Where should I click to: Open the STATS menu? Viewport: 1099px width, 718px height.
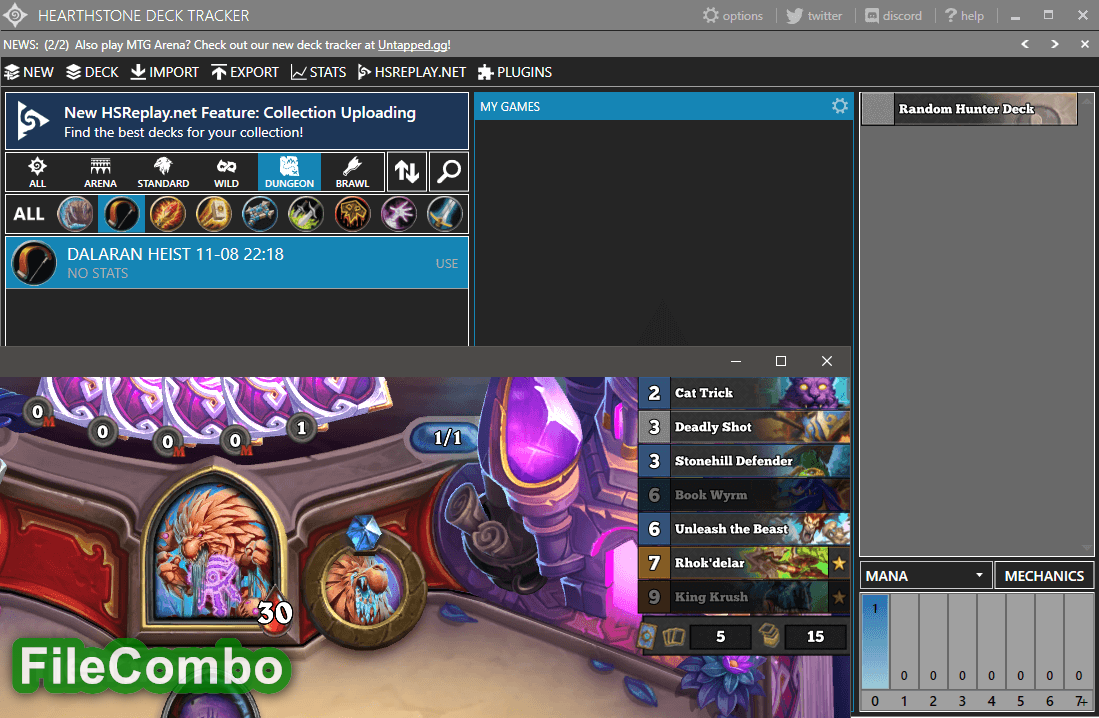pos(318,72)
